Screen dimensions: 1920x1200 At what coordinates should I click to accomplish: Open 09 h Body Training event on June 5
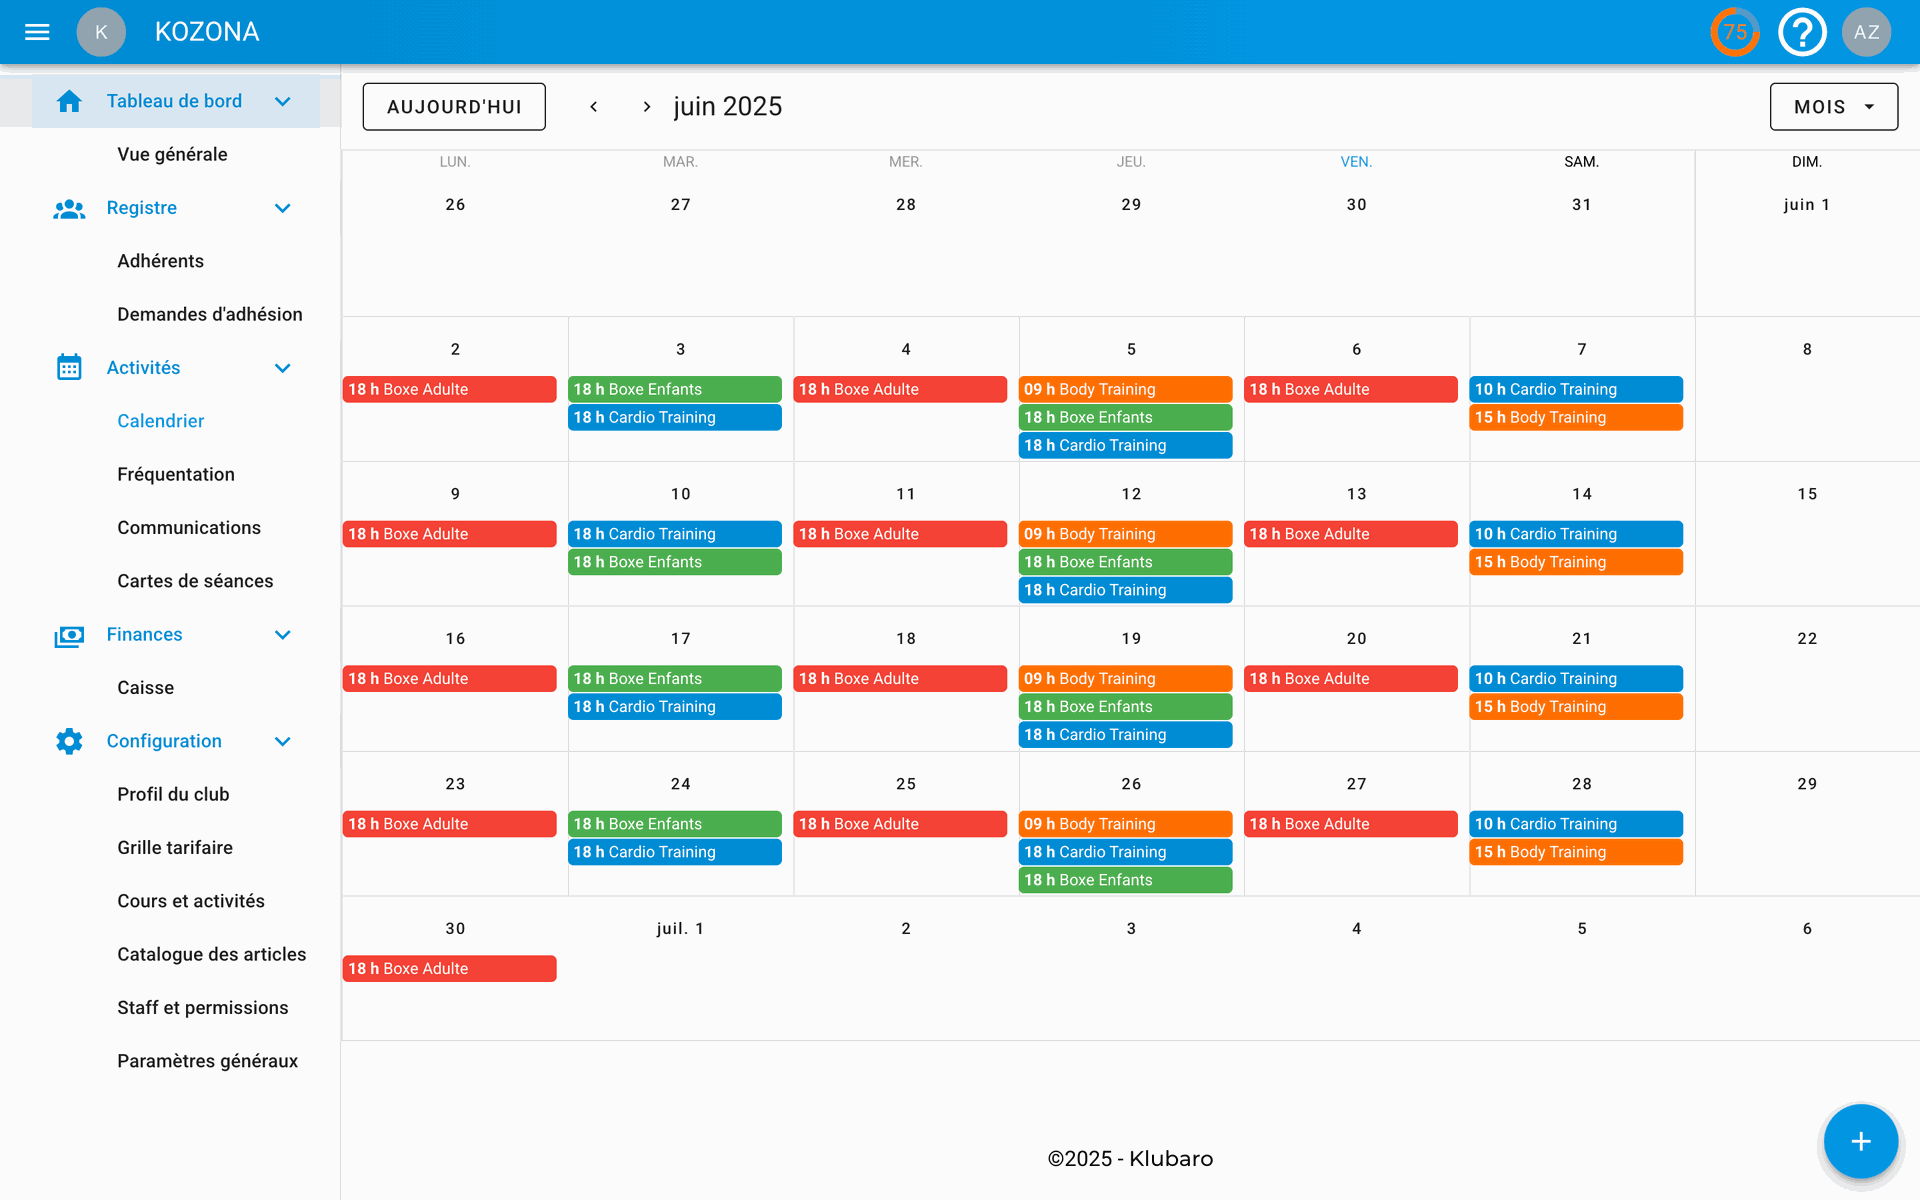[1125, 389]
